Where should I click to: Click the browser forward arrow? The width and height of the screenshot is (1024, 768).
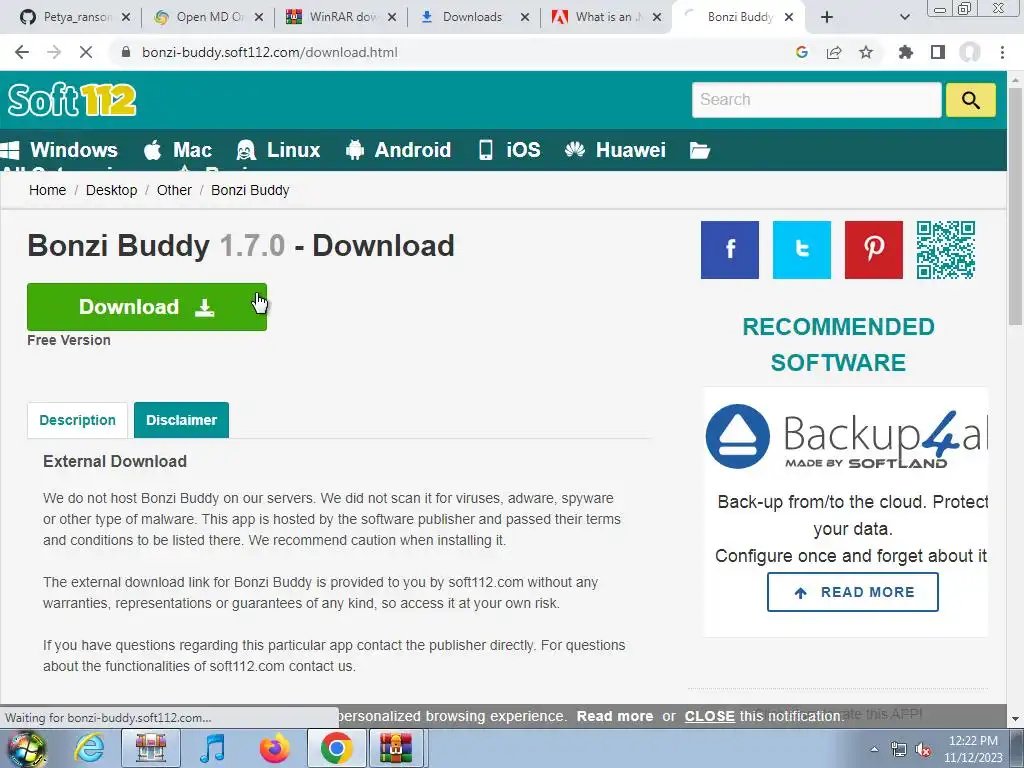coord(54,52)
